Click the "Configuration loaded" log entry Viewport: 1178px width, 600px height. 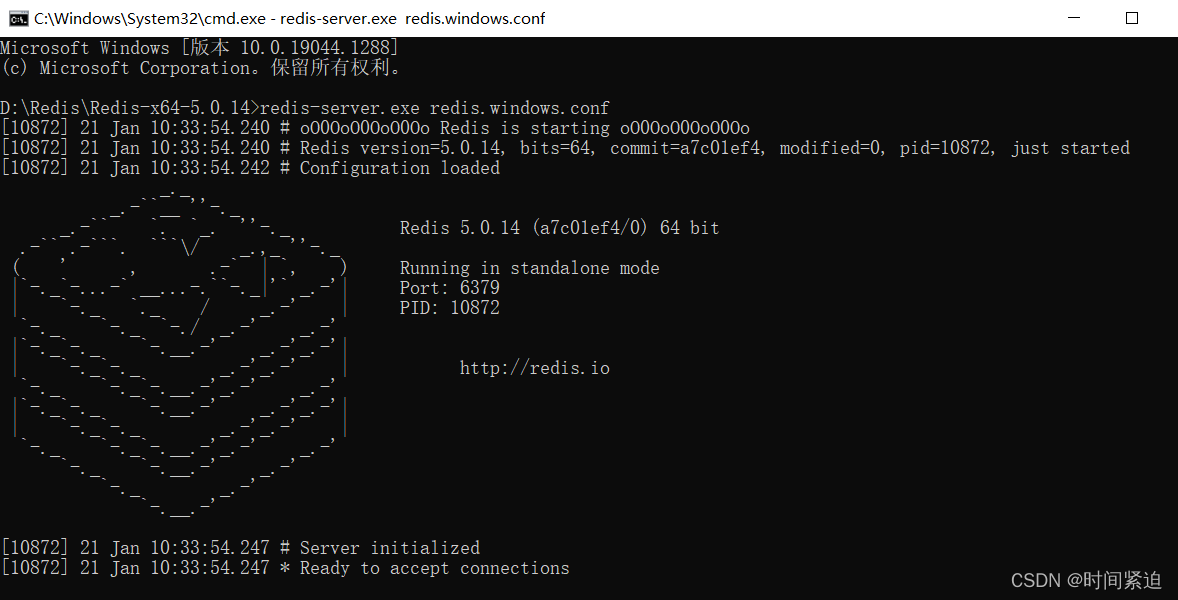tap(399, 168)
